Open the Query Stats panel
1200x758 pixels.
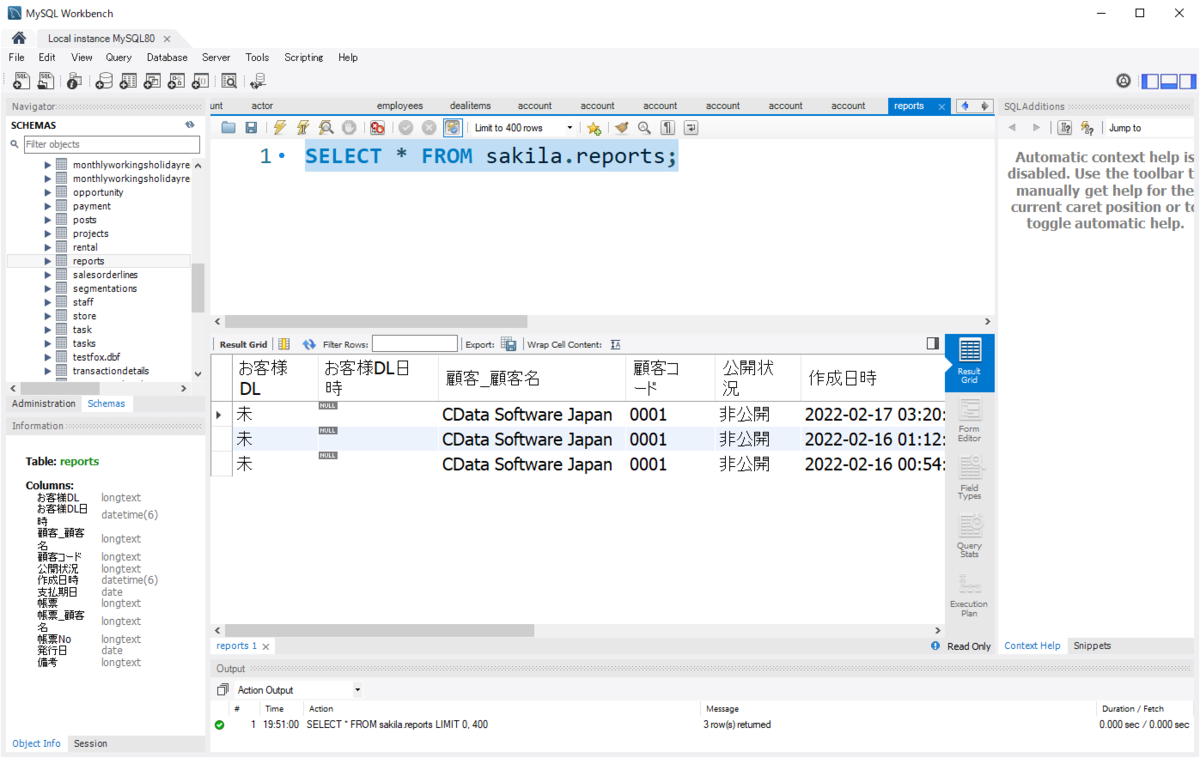969,535
